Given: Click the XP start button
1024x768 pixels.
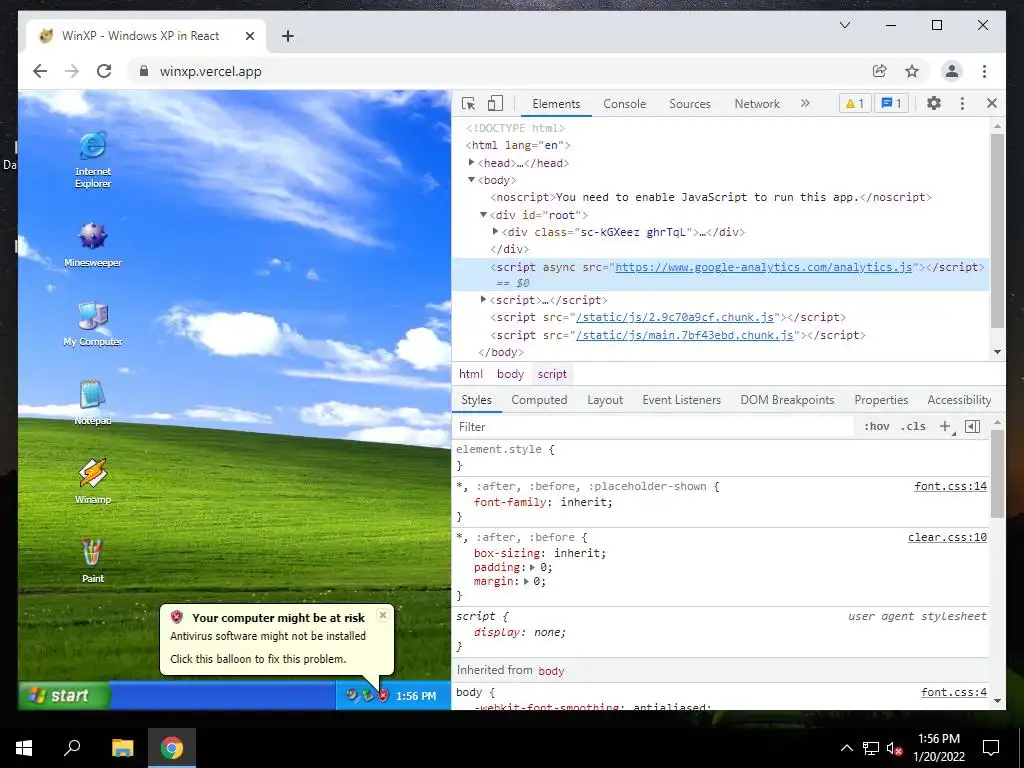Looking at the screenshot, I should pyautogui.click(x=63, y=696).
